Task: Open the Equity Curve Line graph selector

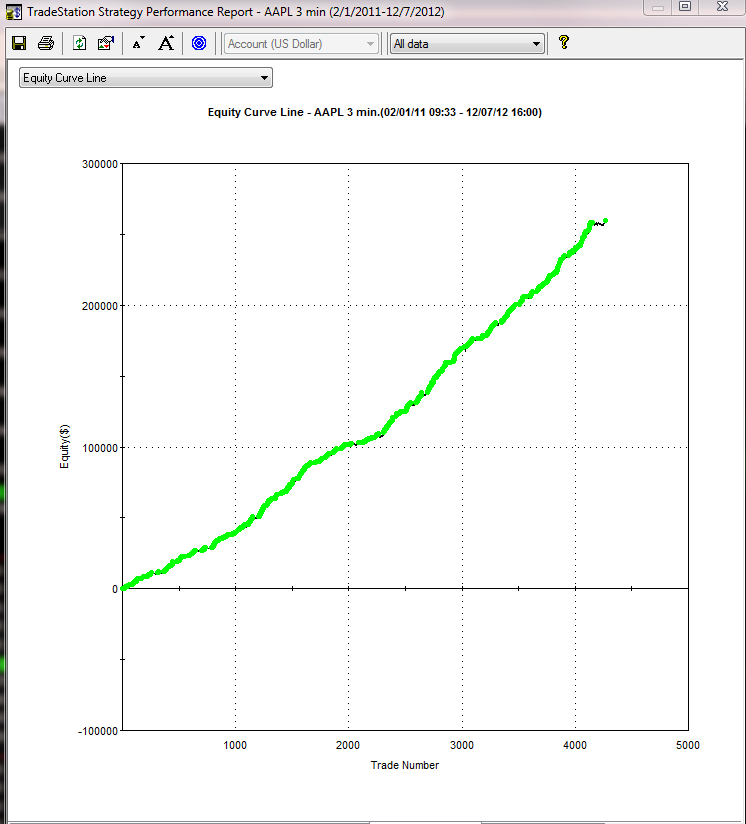Action: 146,78
